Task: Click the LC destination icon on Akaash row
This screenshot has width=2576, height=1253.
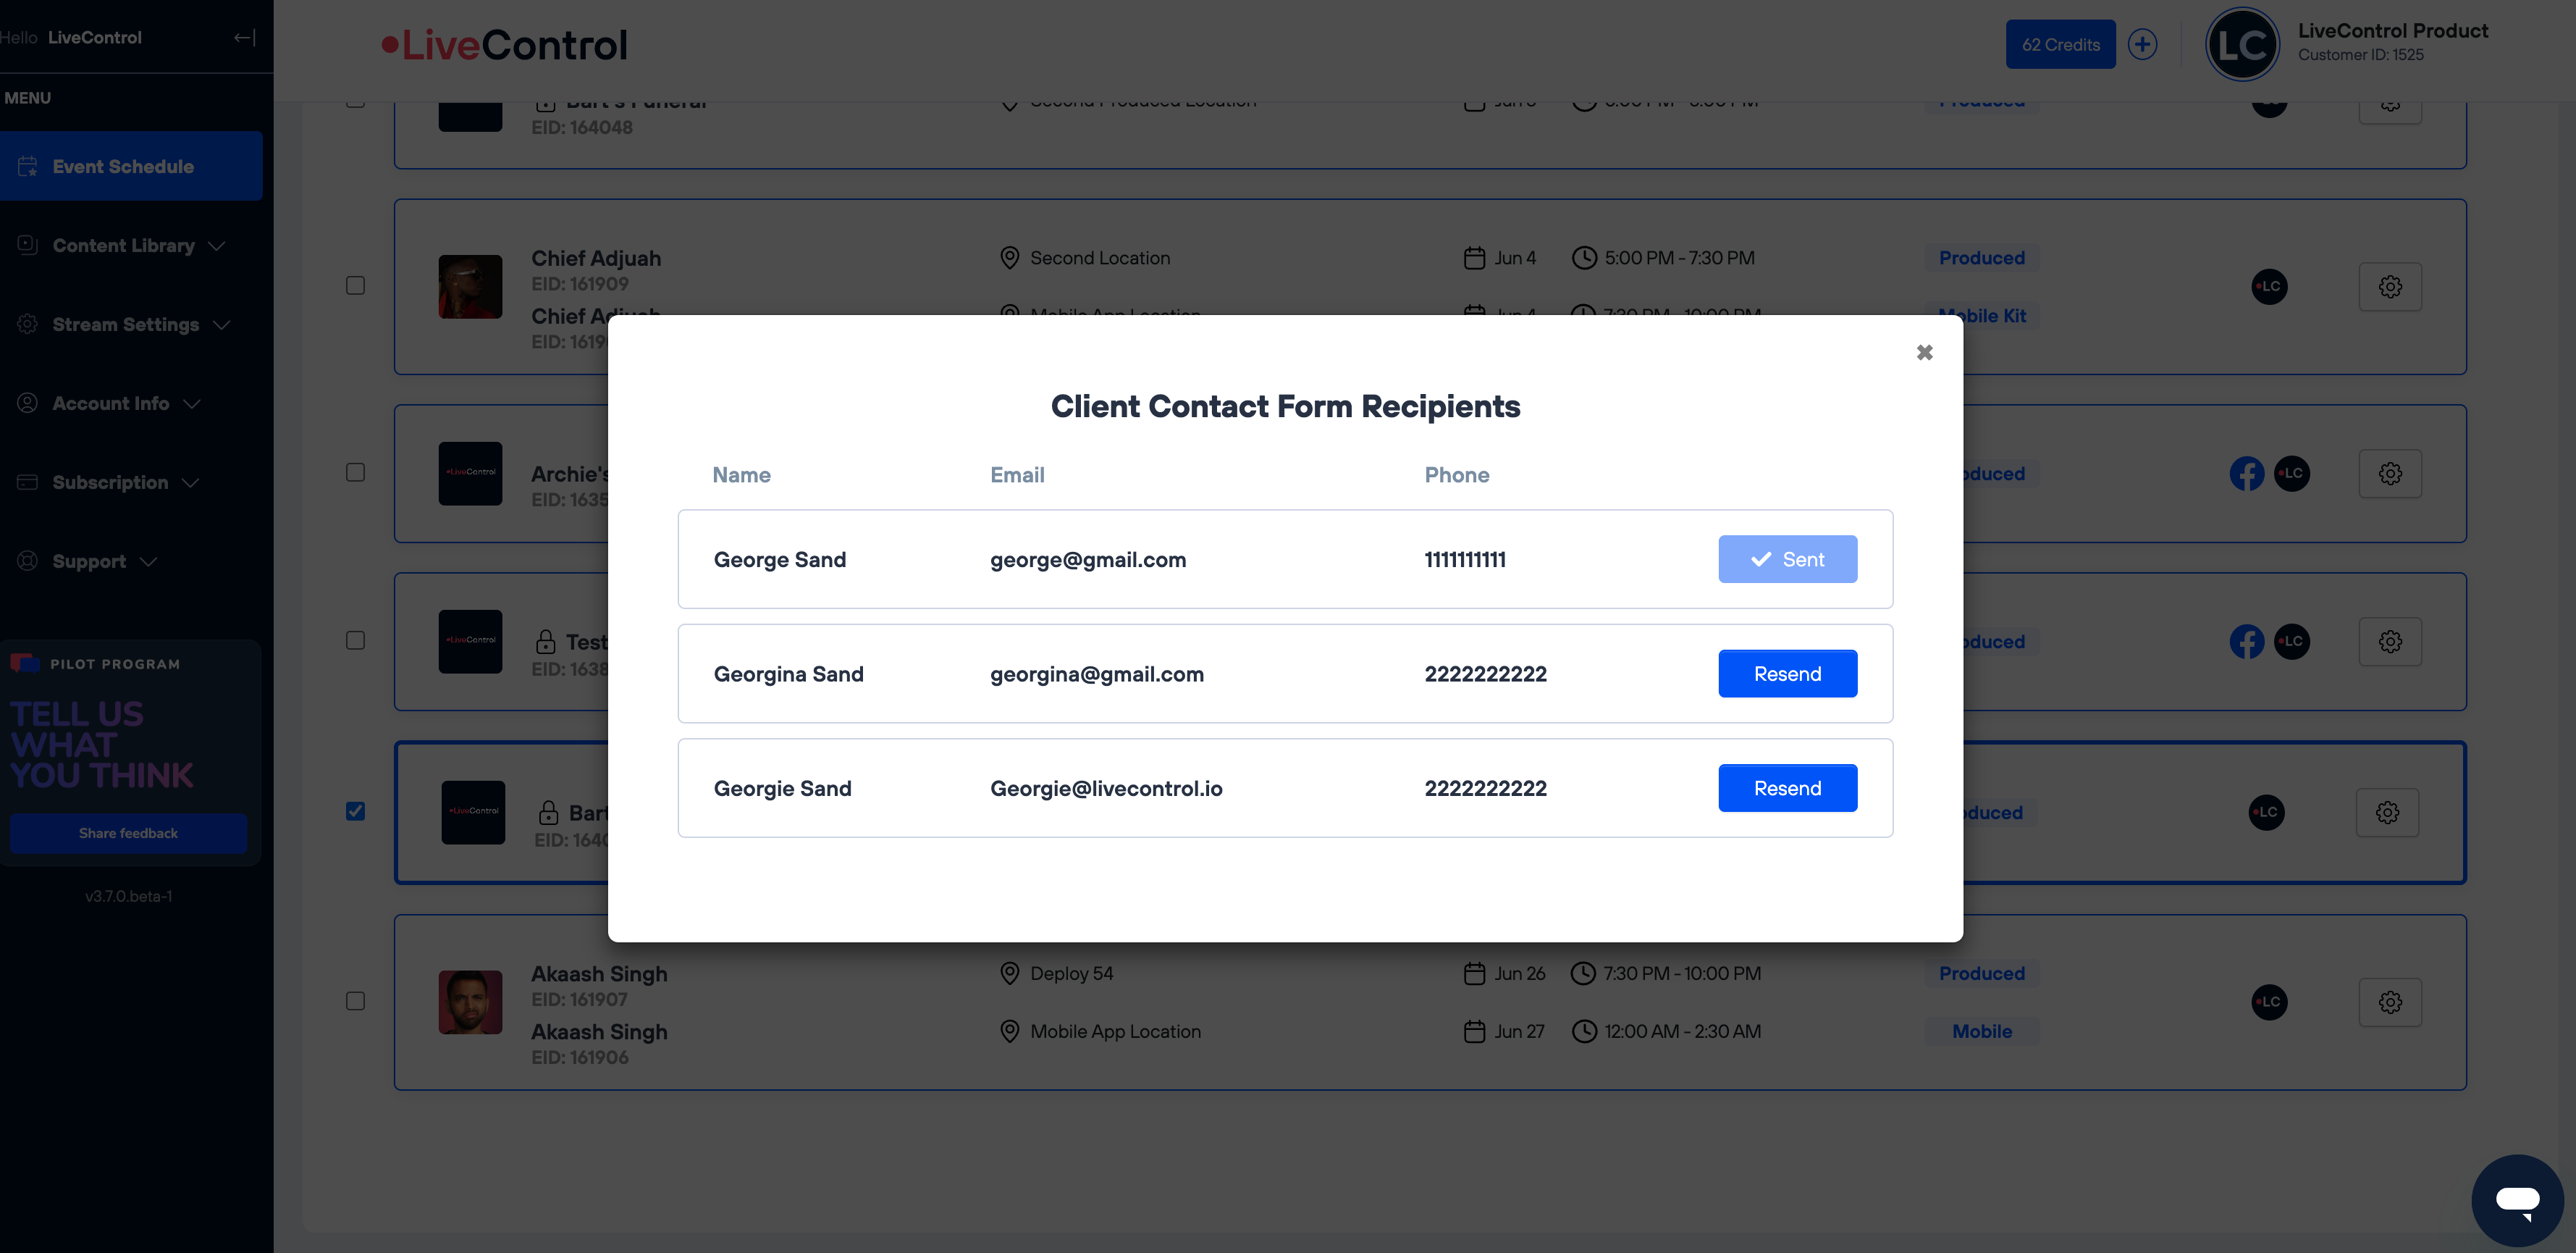Action: point(2269,1002)
